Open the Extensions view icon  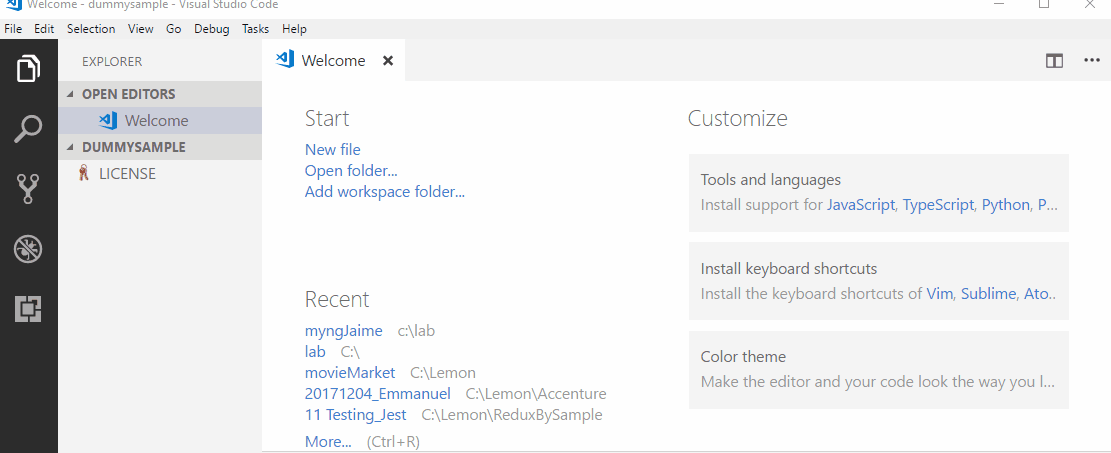point(28,310)
